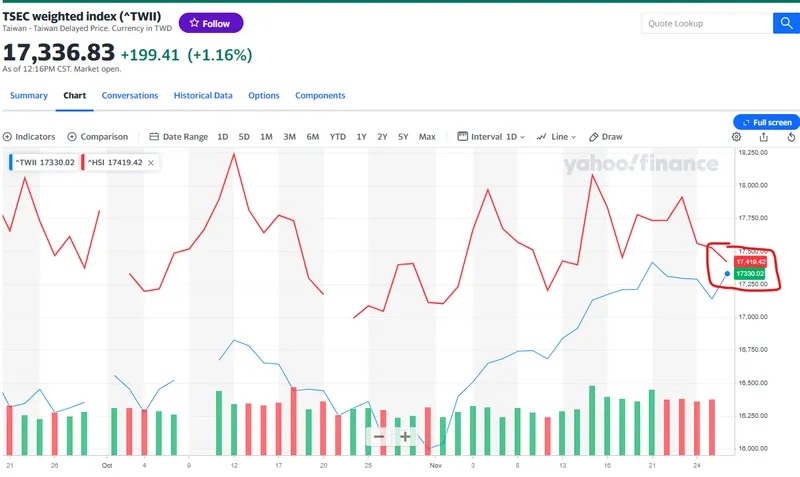The width and height of the screenshot is (800, 477).
Task: Open the Summary tab
Action: pos(29,95)
